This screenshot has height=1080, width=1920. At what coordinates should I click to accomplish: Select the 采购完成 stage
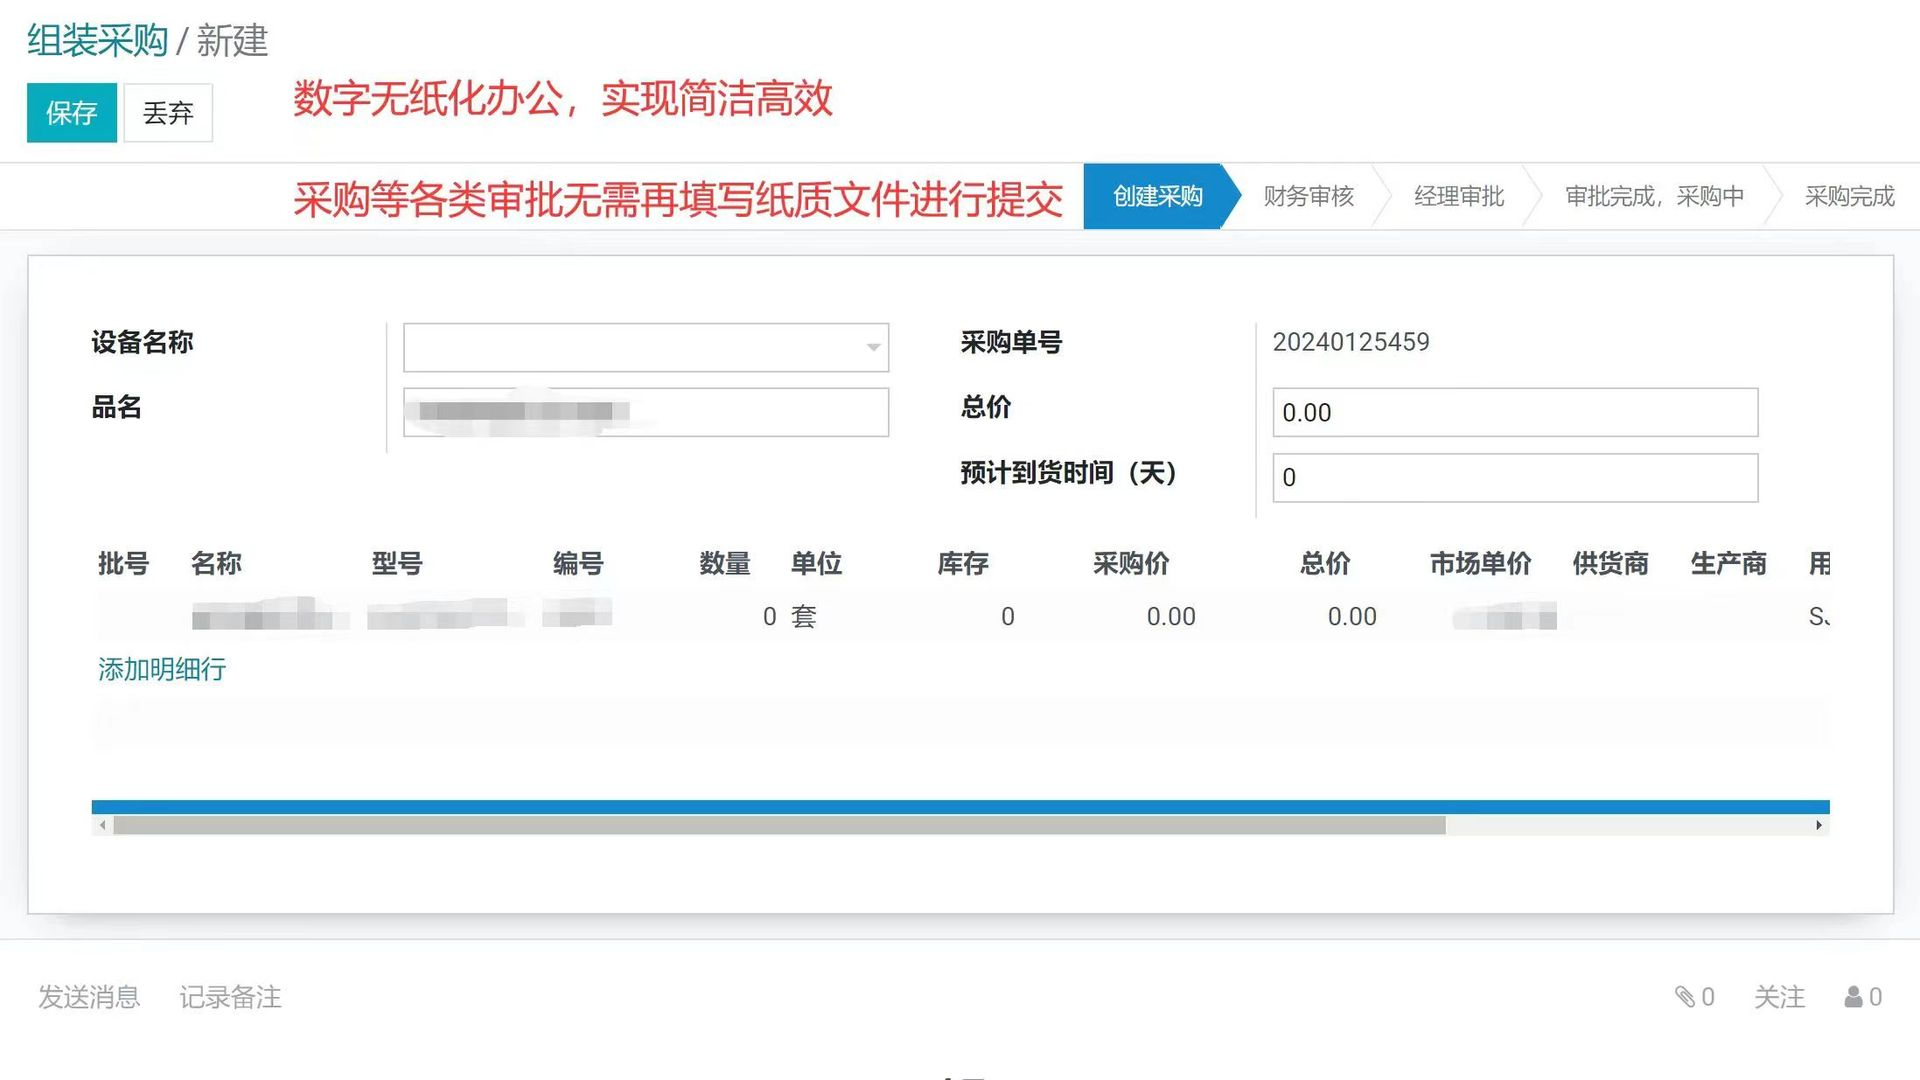click(x=1849, y=197)
